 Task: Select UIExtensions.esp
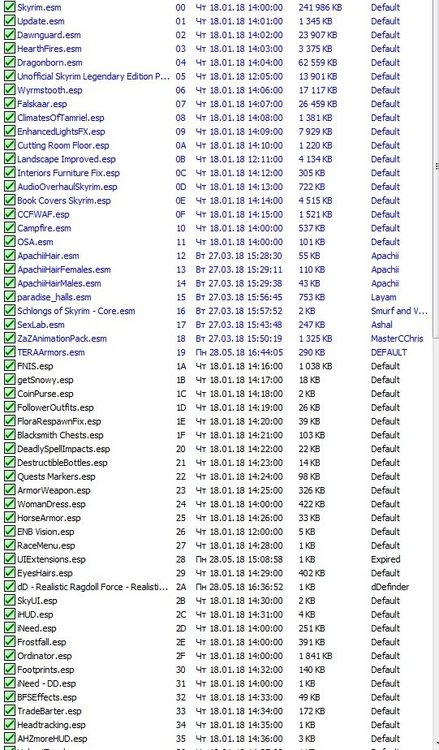(52, 559)
